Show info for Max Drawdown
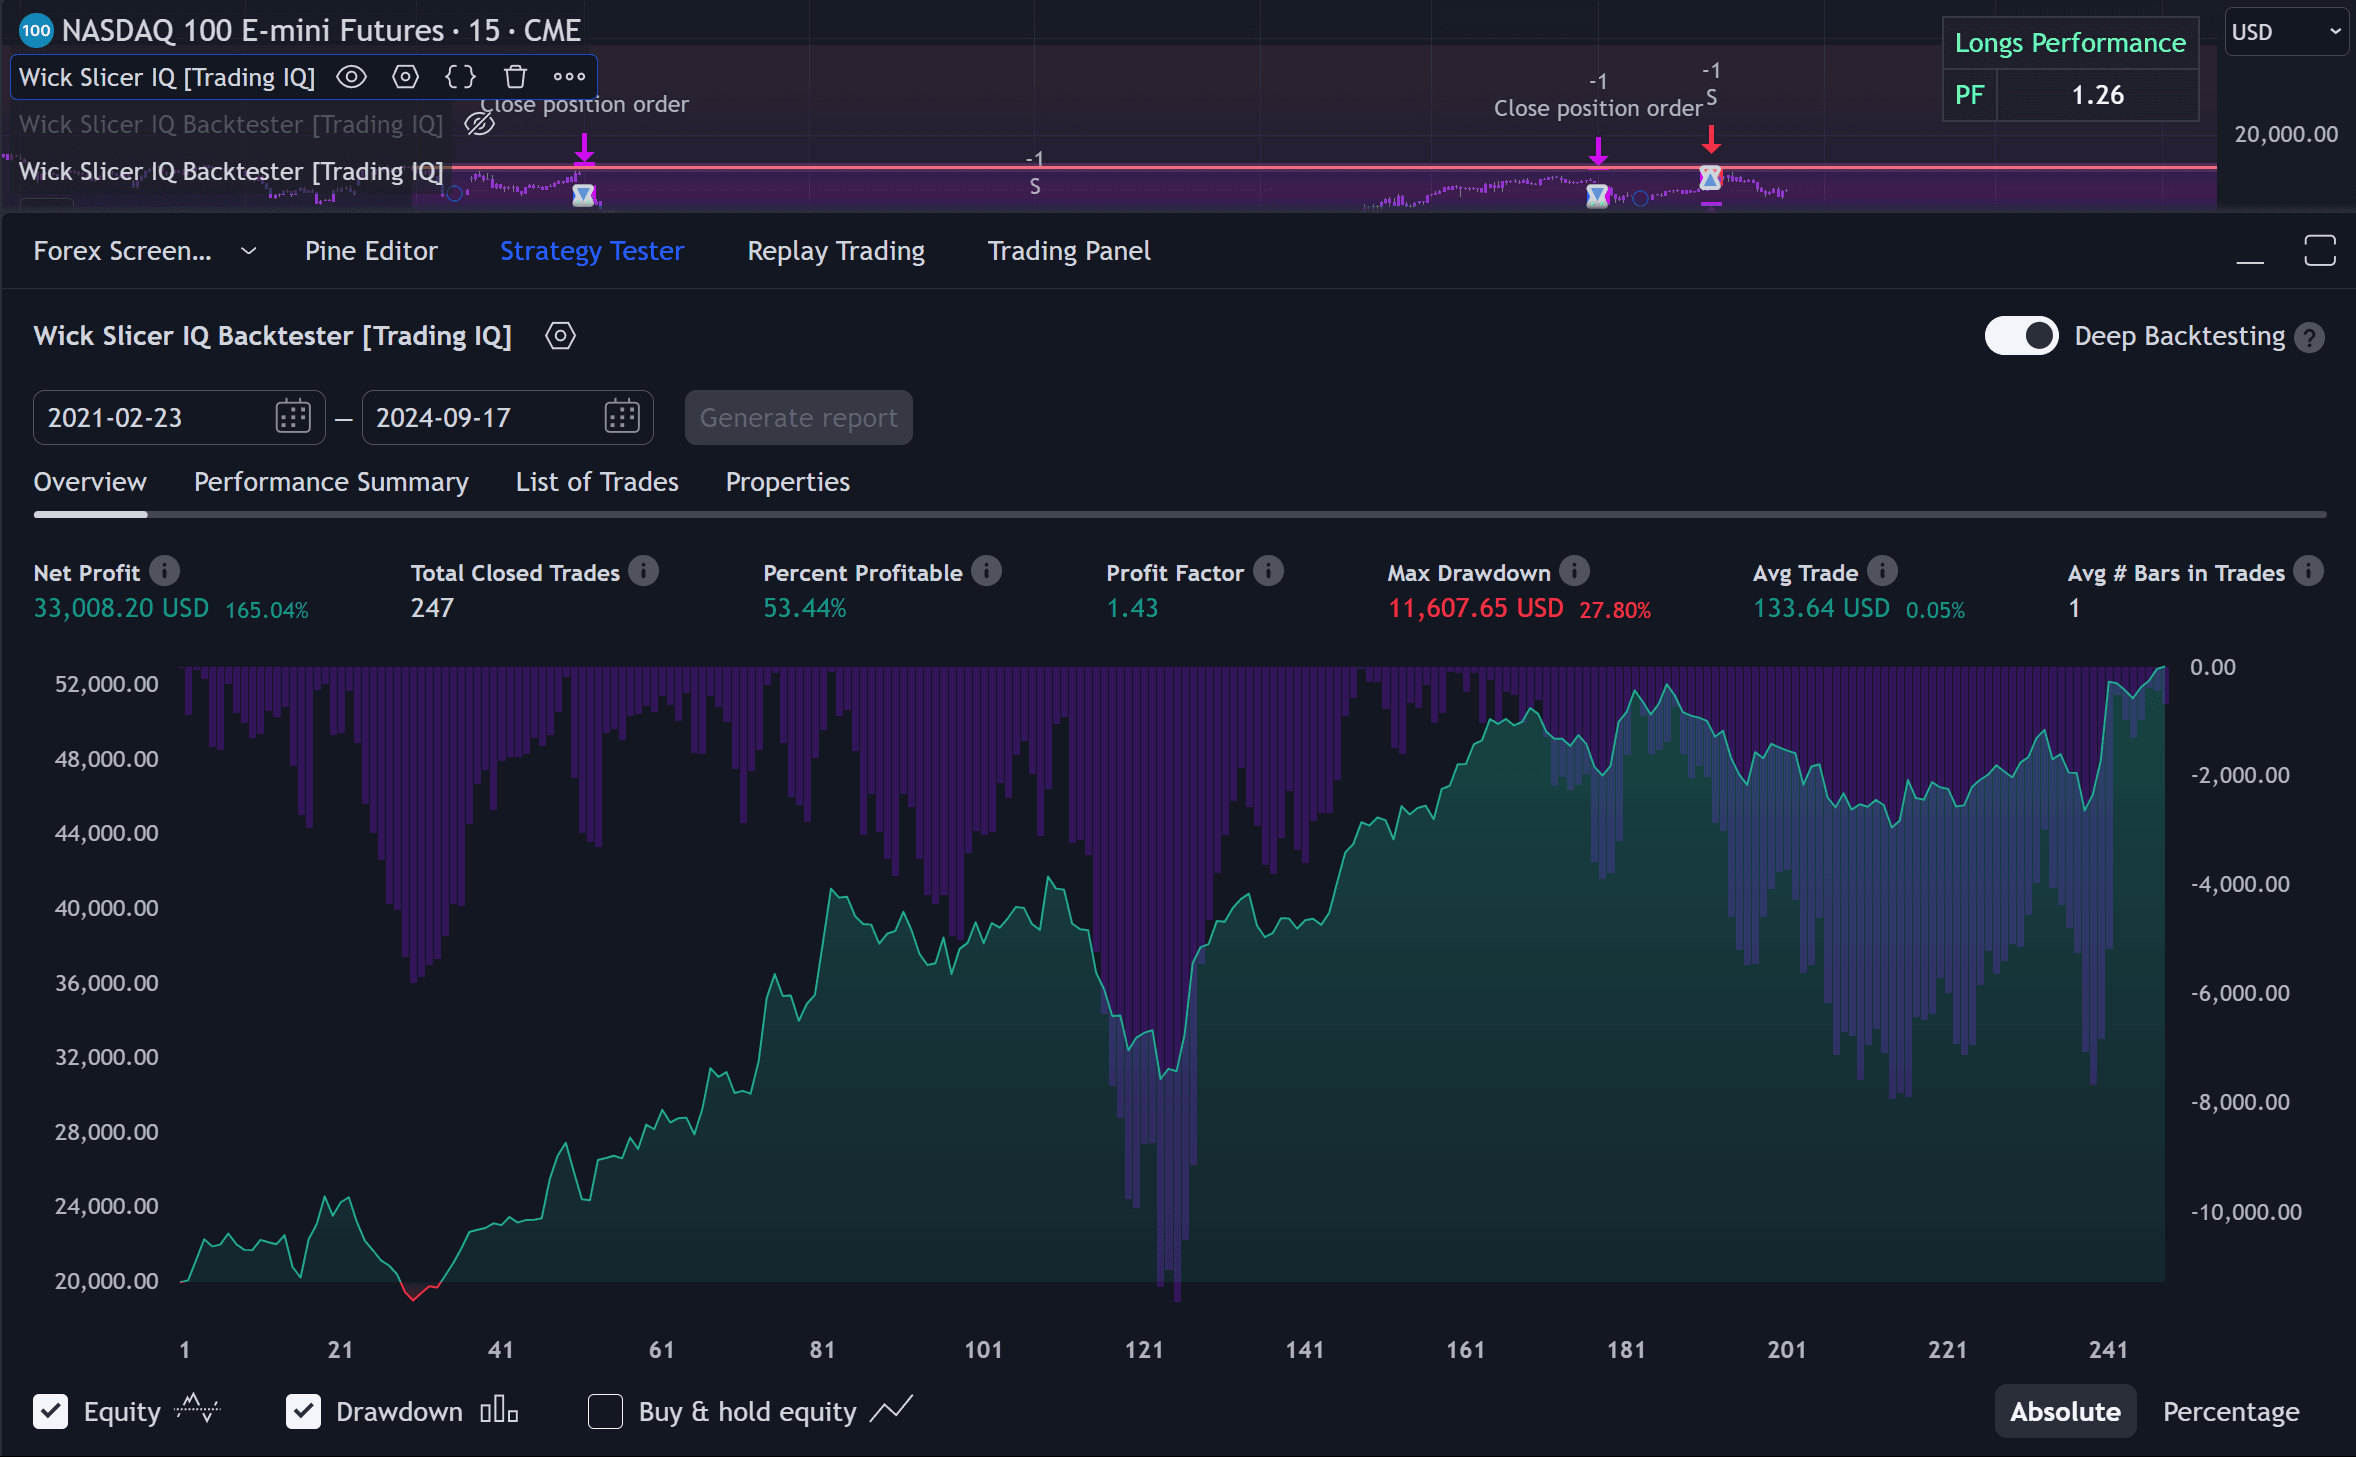 point(1574,571)
